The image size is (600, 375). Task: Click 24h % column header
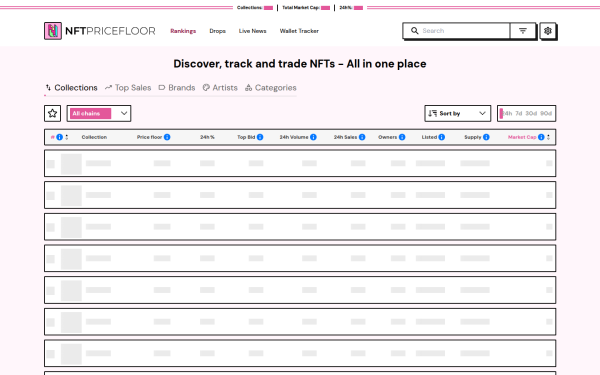click(207, 137)
